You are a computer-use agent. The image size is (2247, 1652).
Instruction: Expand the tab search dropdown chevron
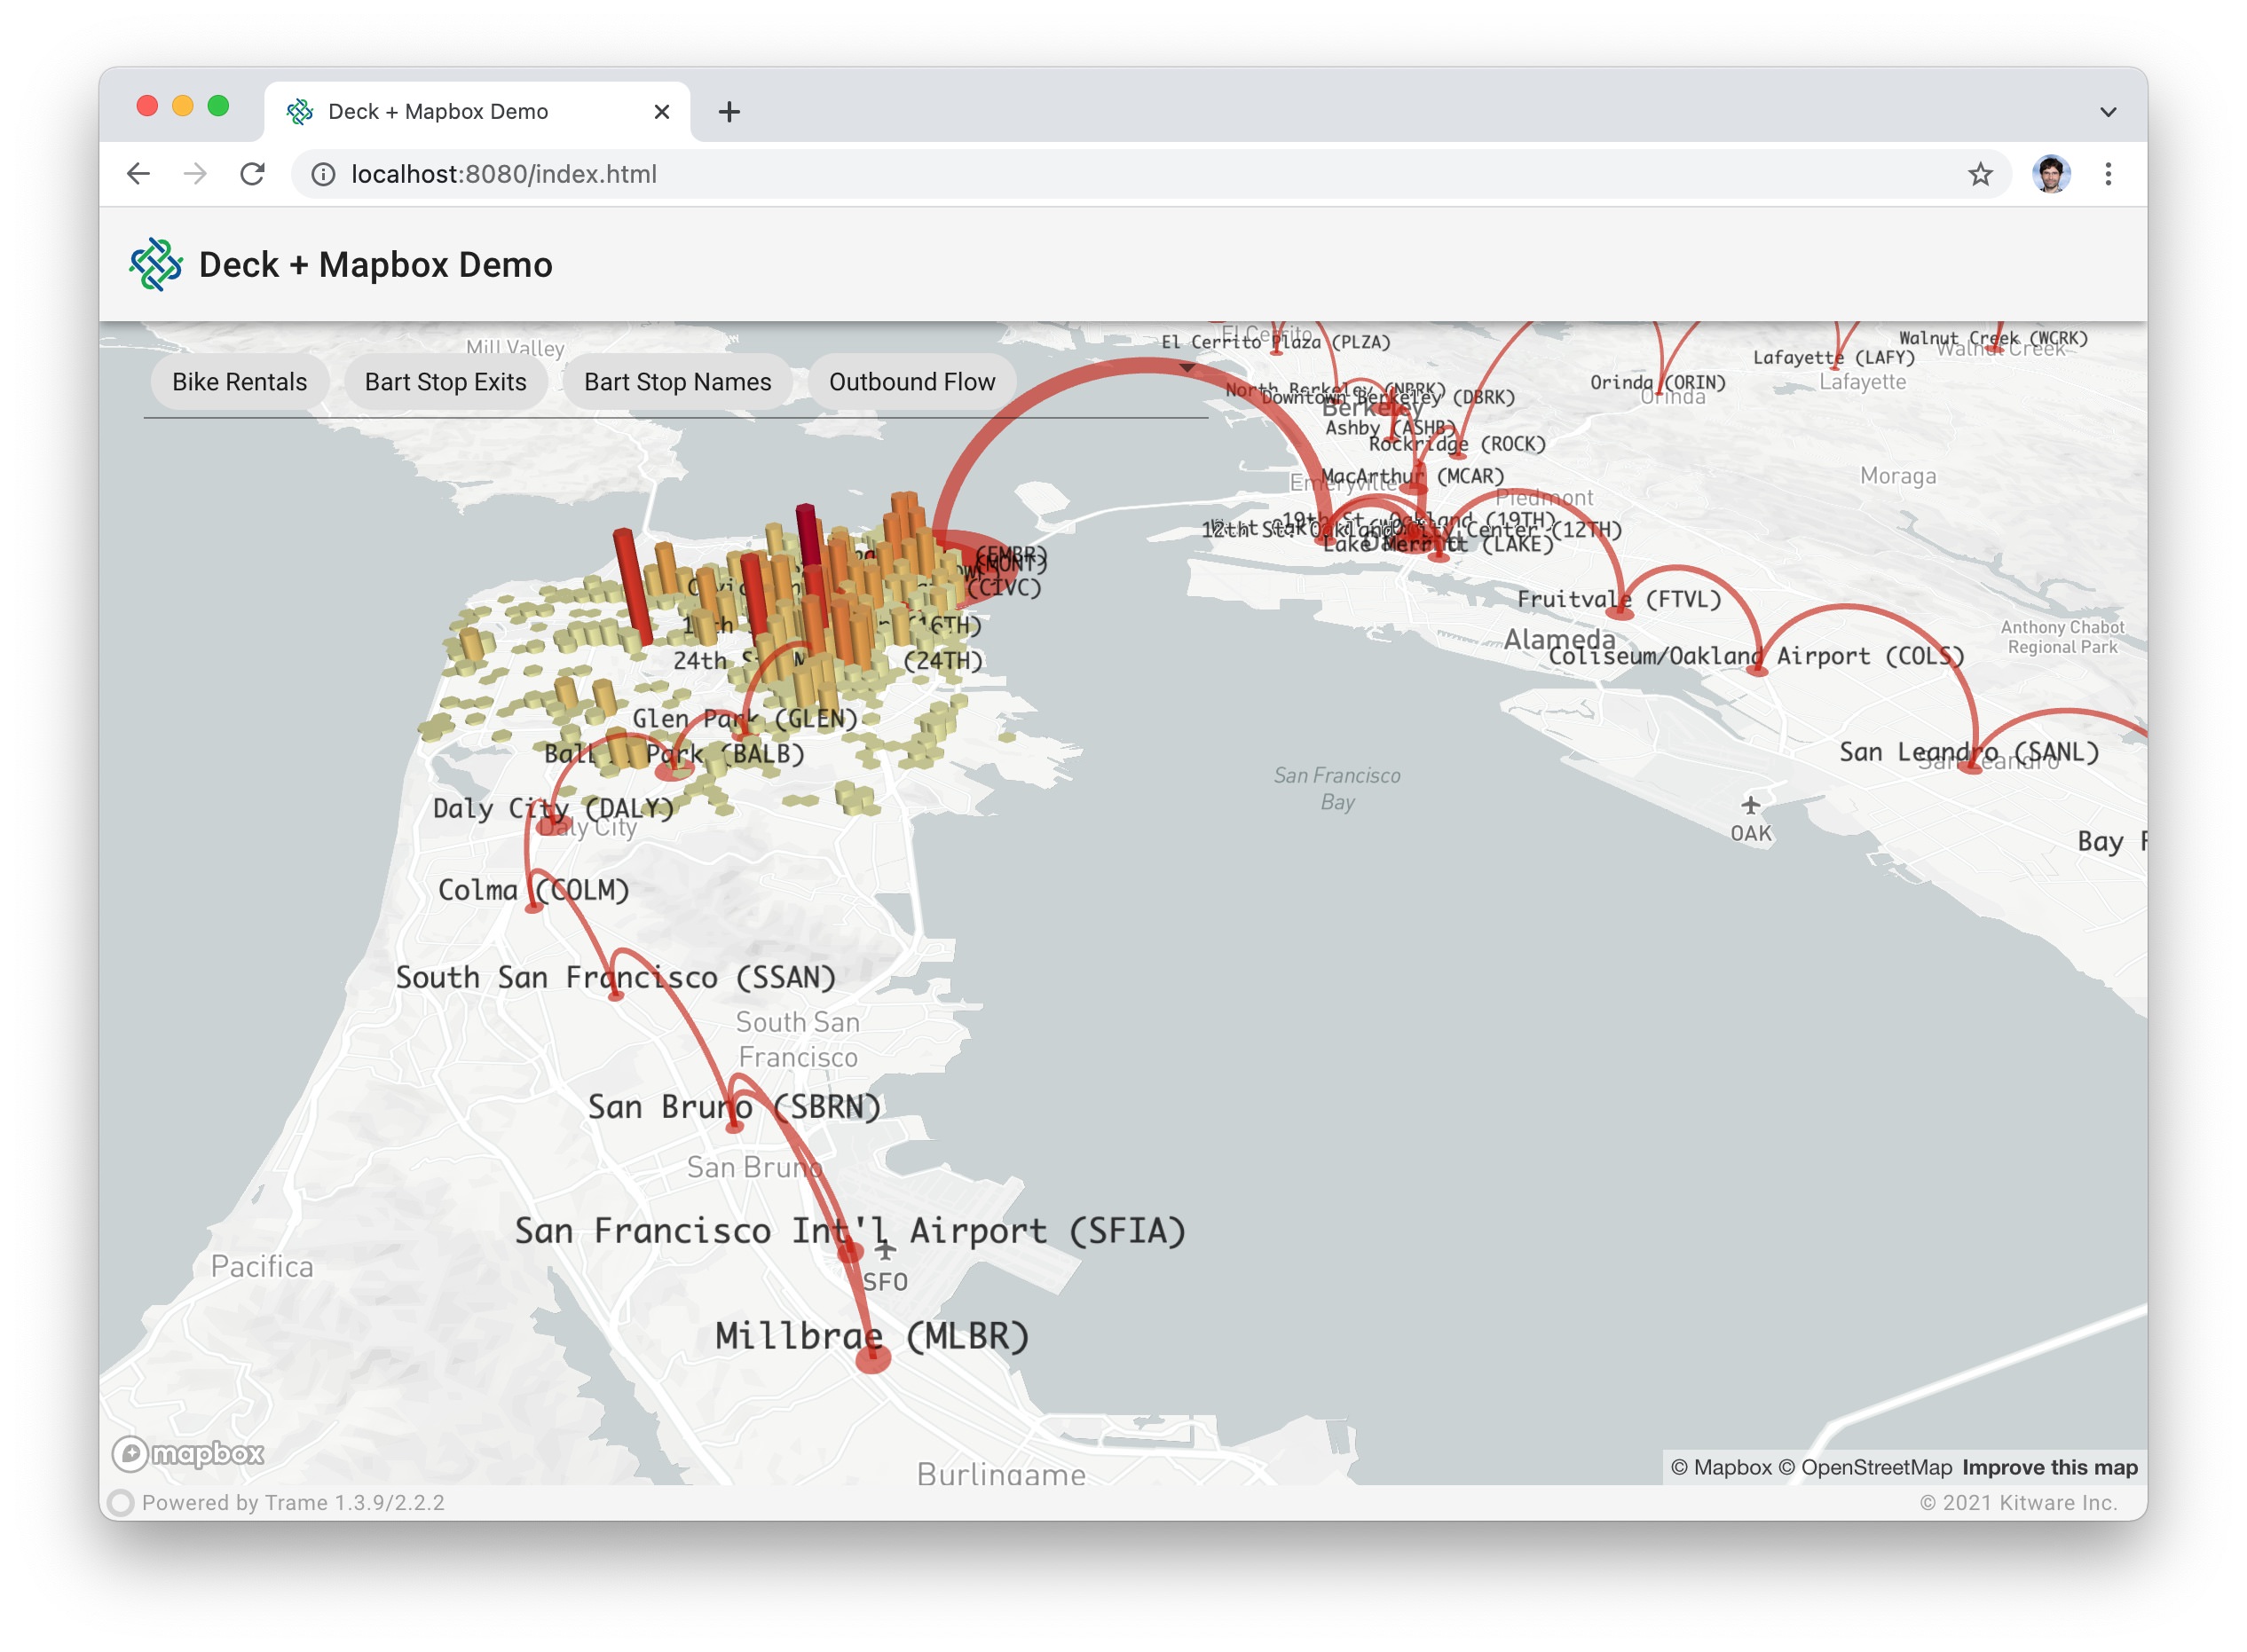[2107, 112]
